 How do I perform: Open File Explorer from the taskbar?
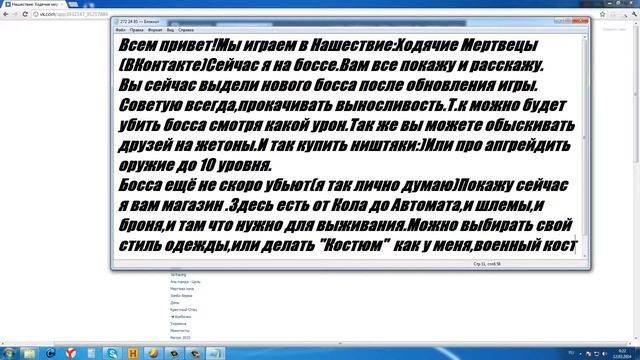(29, 353)
